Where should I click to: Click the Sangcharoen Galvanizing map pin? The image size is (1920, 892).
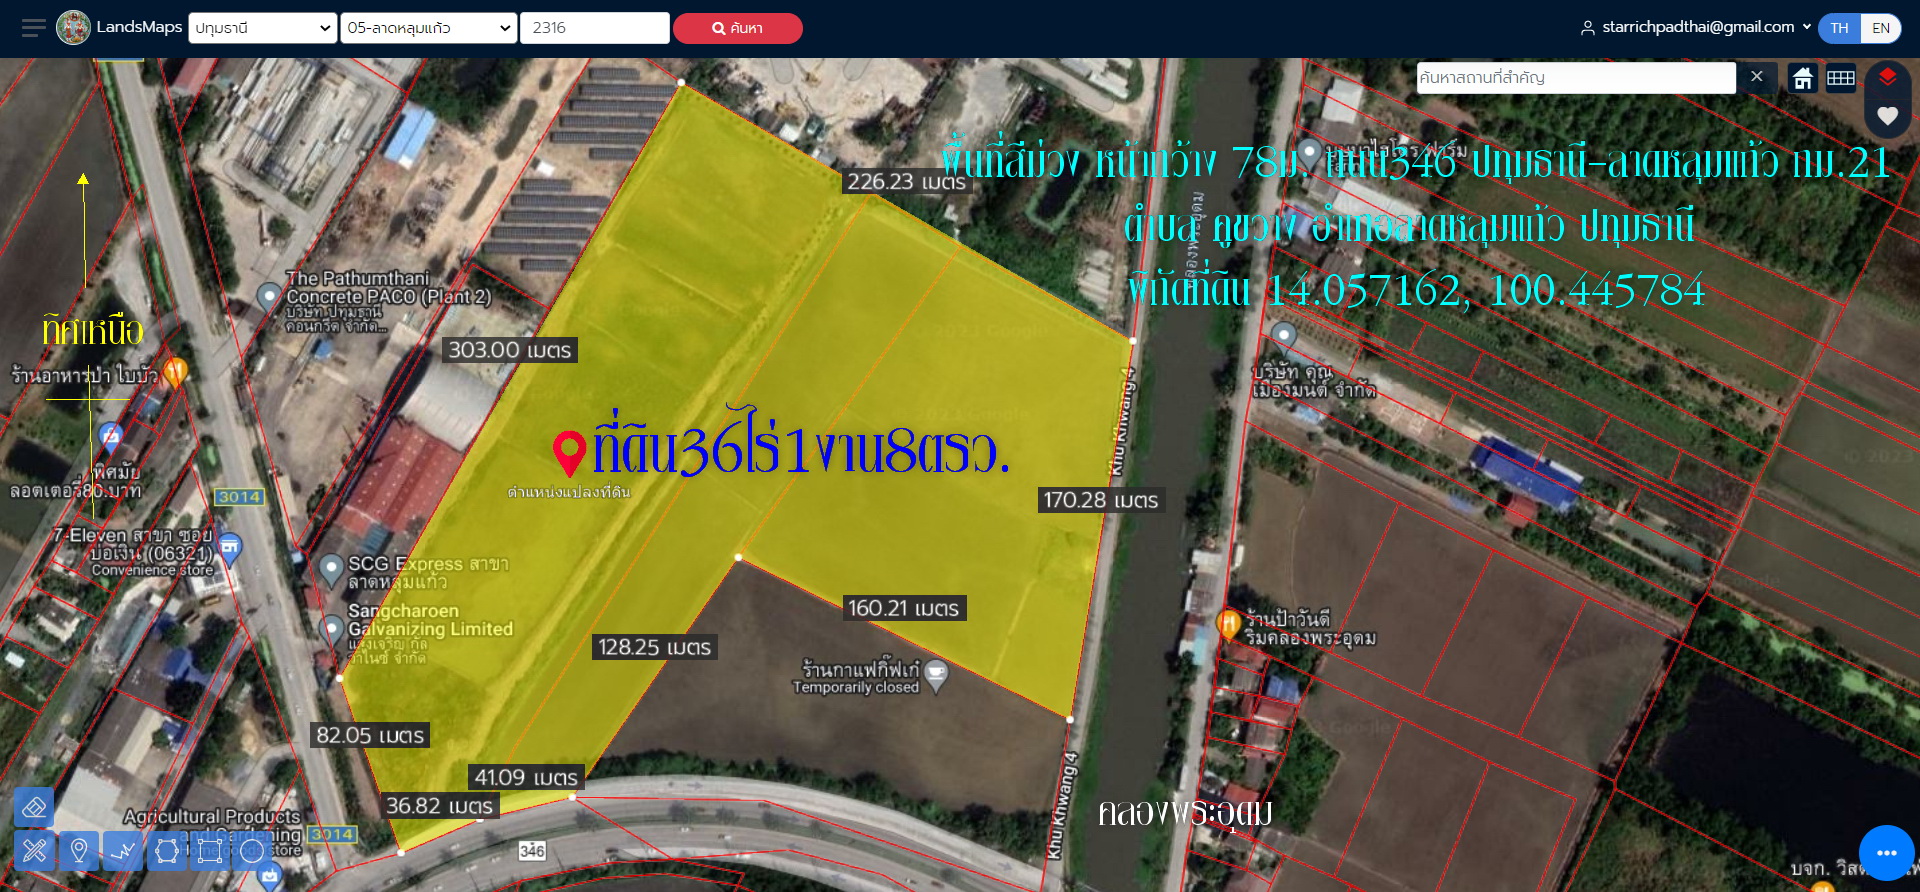click(x=331, y=629)
